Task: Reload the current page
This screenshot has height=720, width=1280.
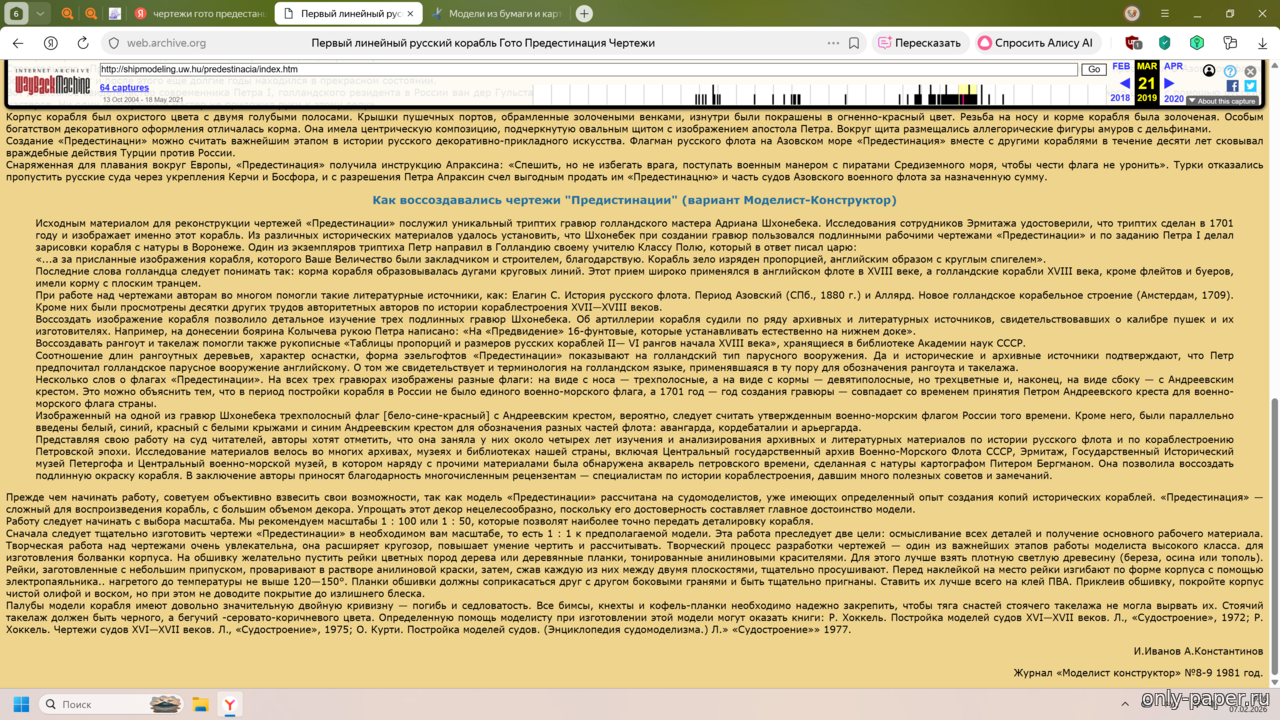Action: [83, 43]
